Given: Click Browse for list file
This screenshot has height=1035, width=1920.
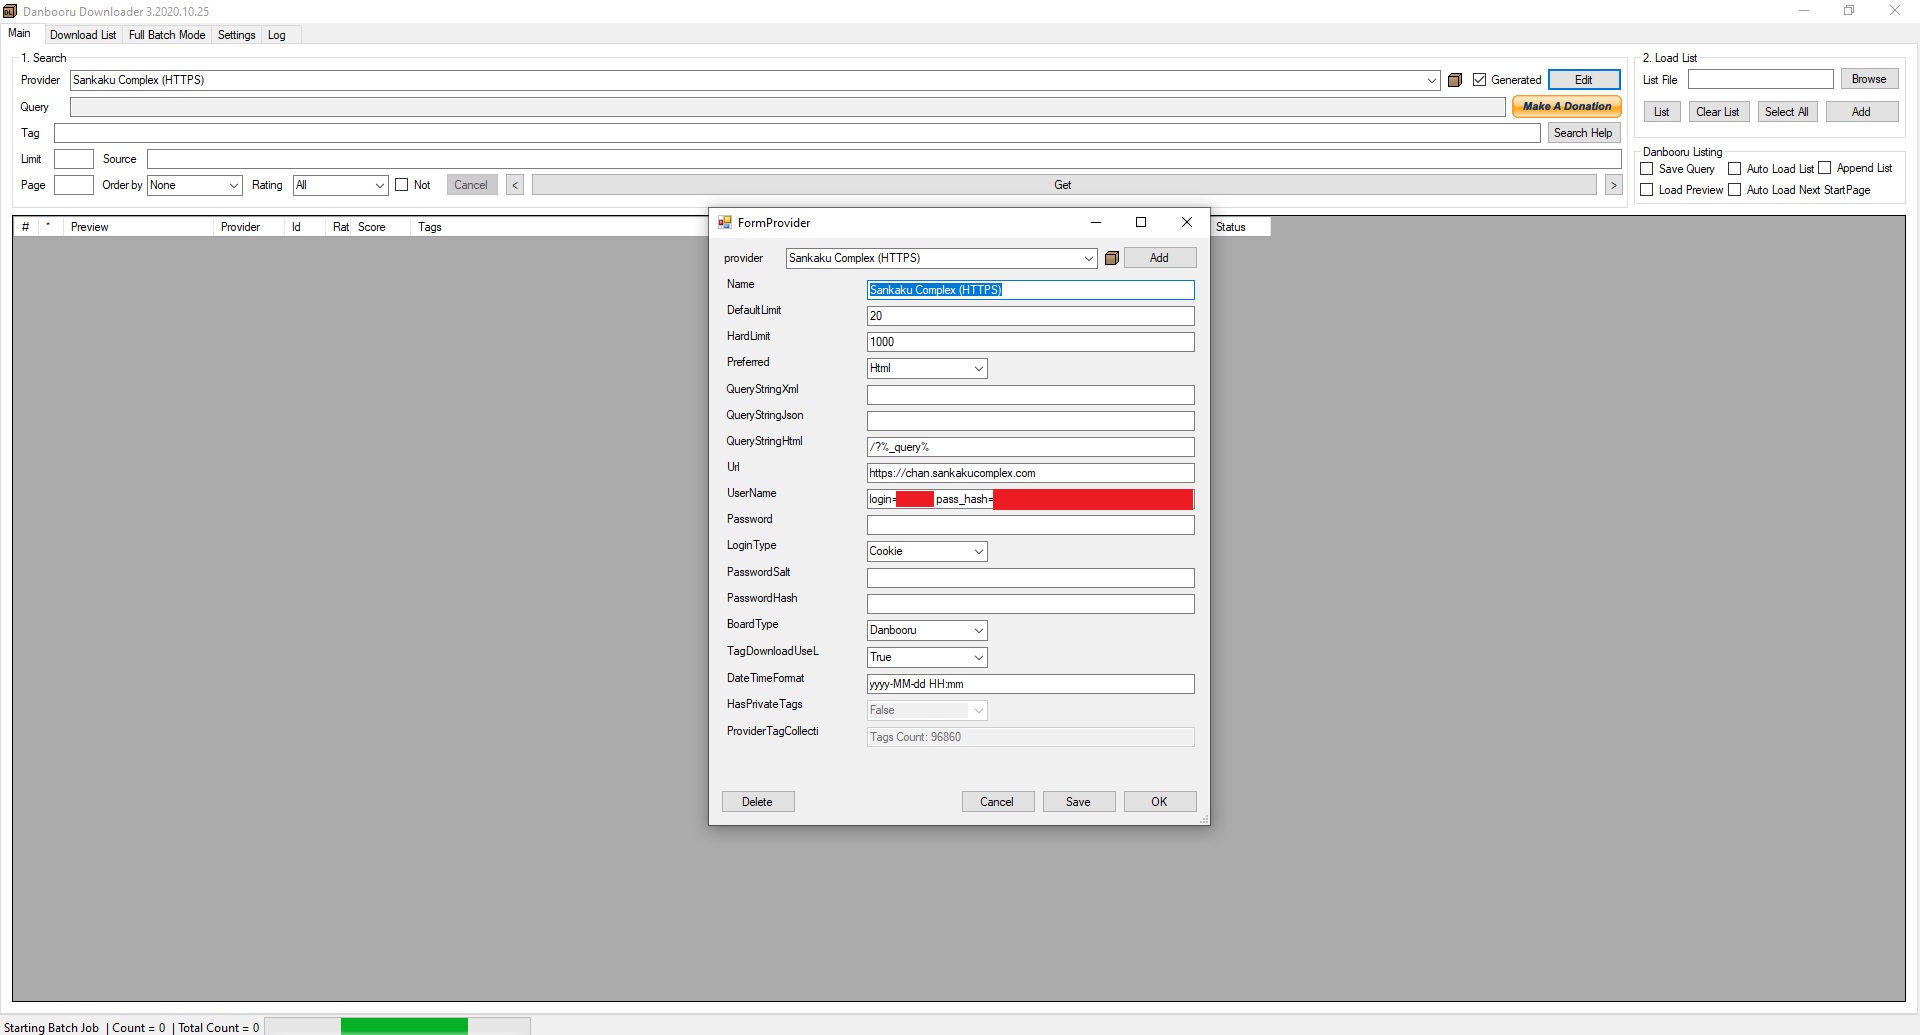Looking at the screenshot, I should pyautogui.click(x=1869, y=79).
